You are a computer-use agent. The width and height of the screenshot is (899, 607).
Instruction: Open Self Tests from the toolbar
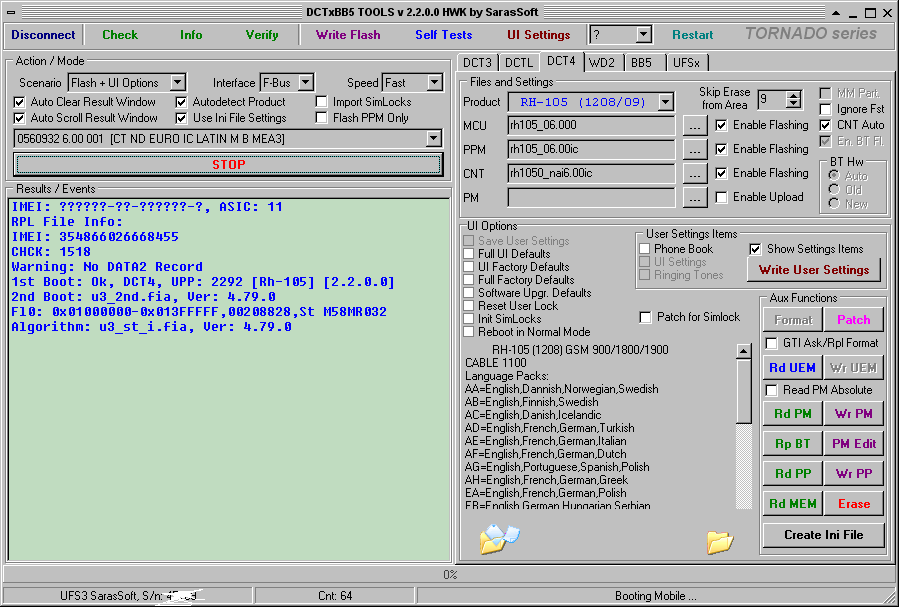(444, 35)
